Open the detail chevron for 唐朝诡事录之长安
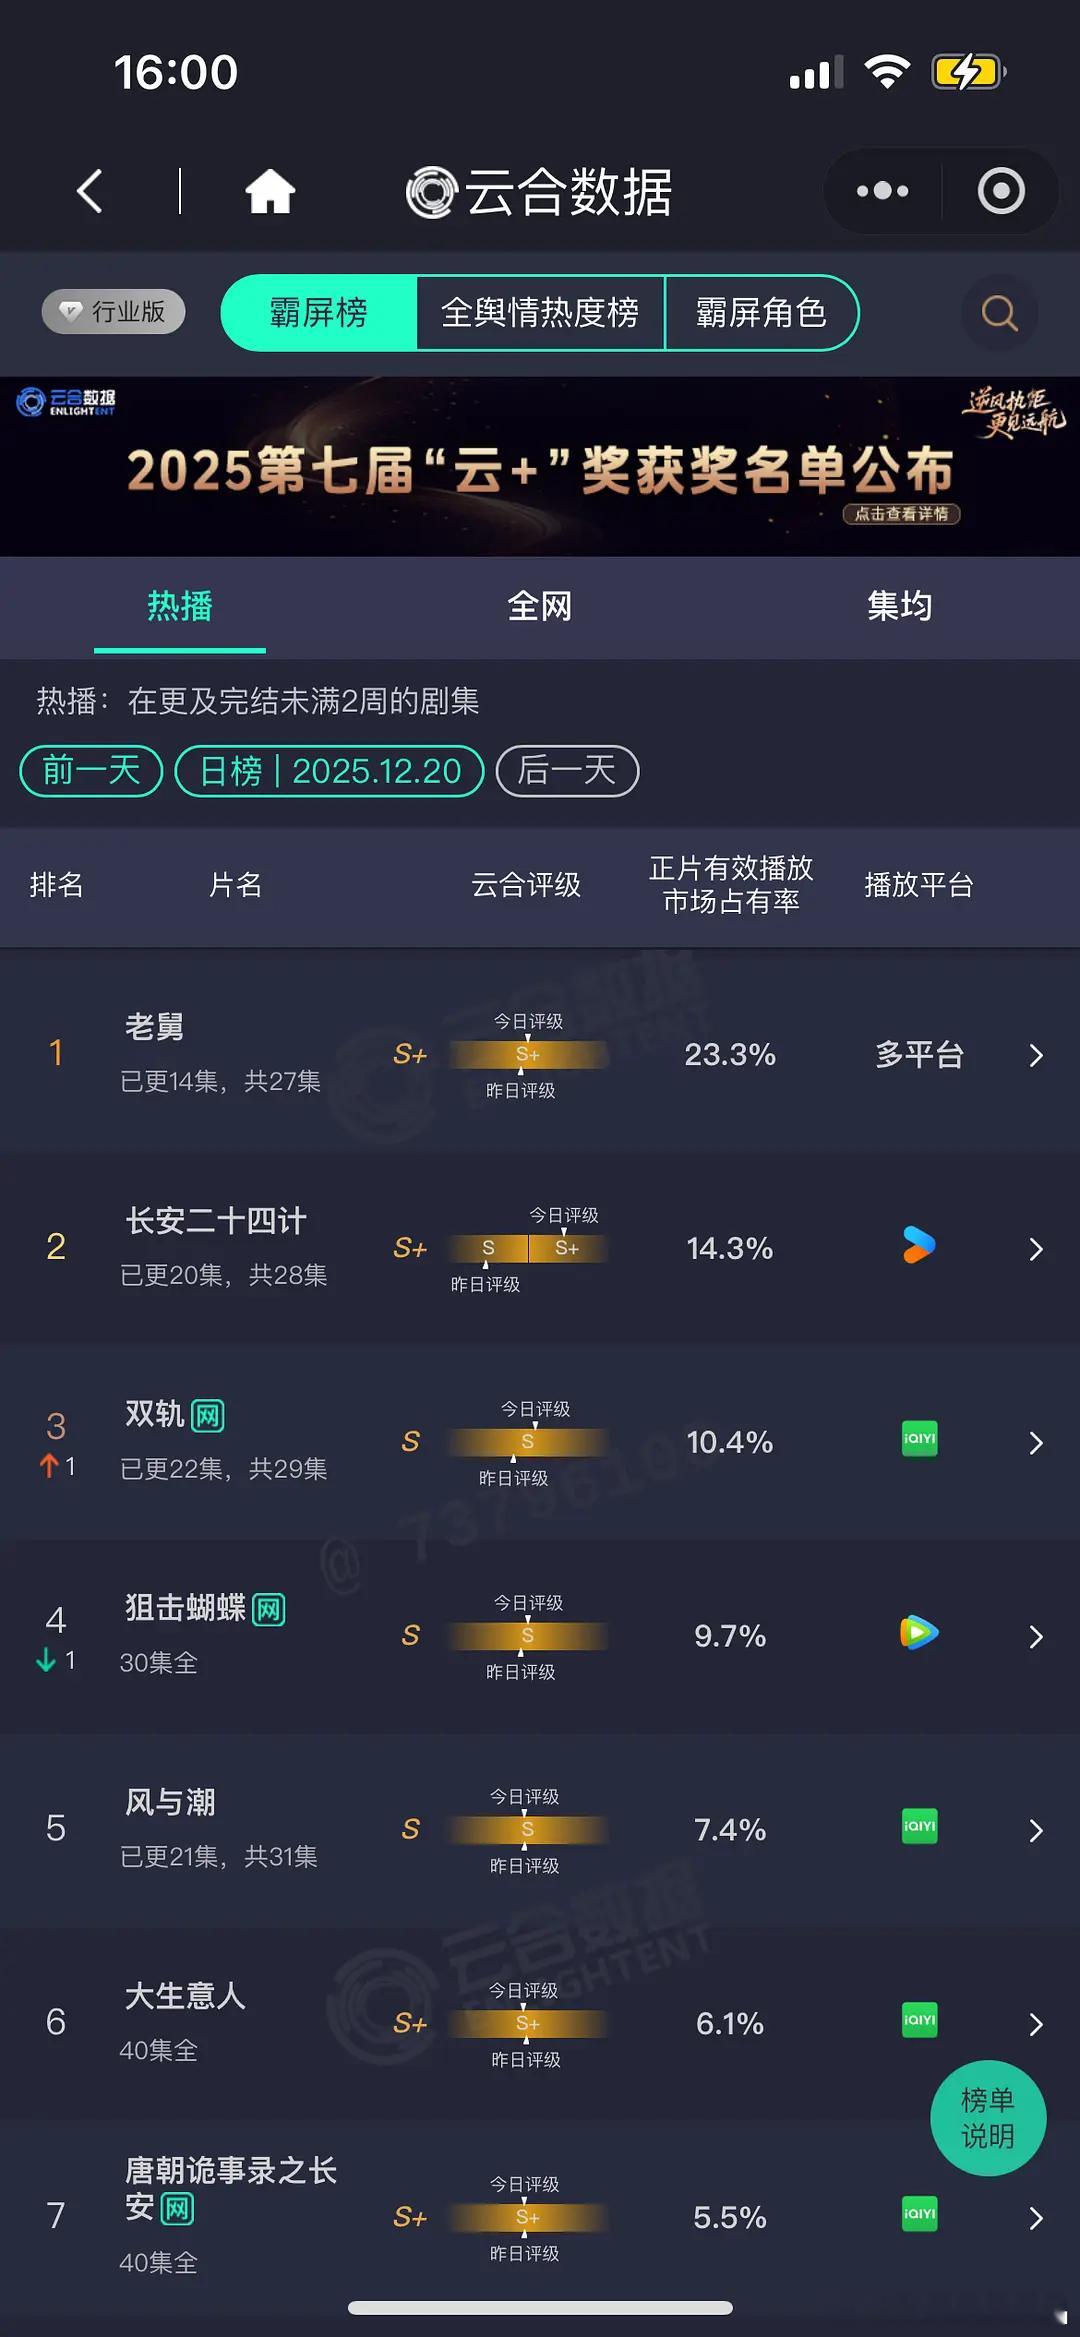 point(1035,2218)
